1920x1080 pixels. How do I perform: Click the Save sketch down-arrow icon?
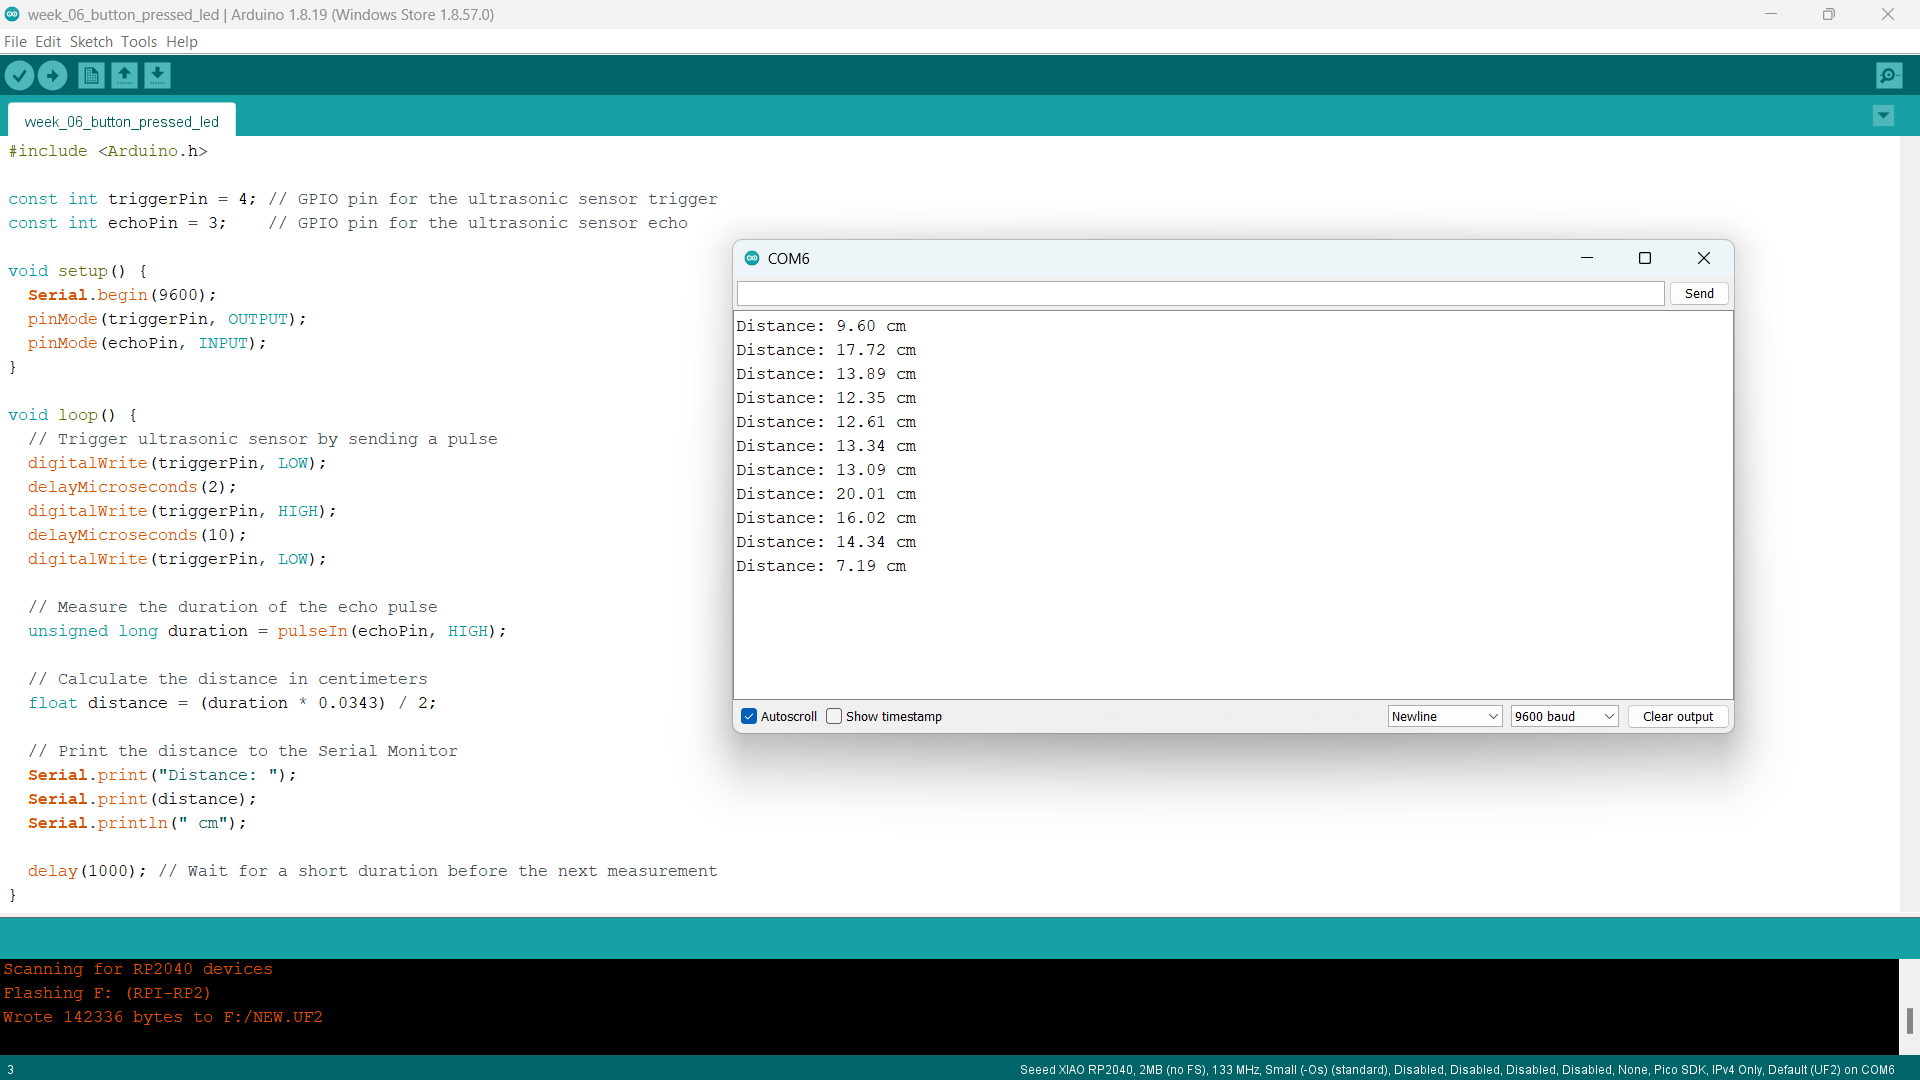157,75
